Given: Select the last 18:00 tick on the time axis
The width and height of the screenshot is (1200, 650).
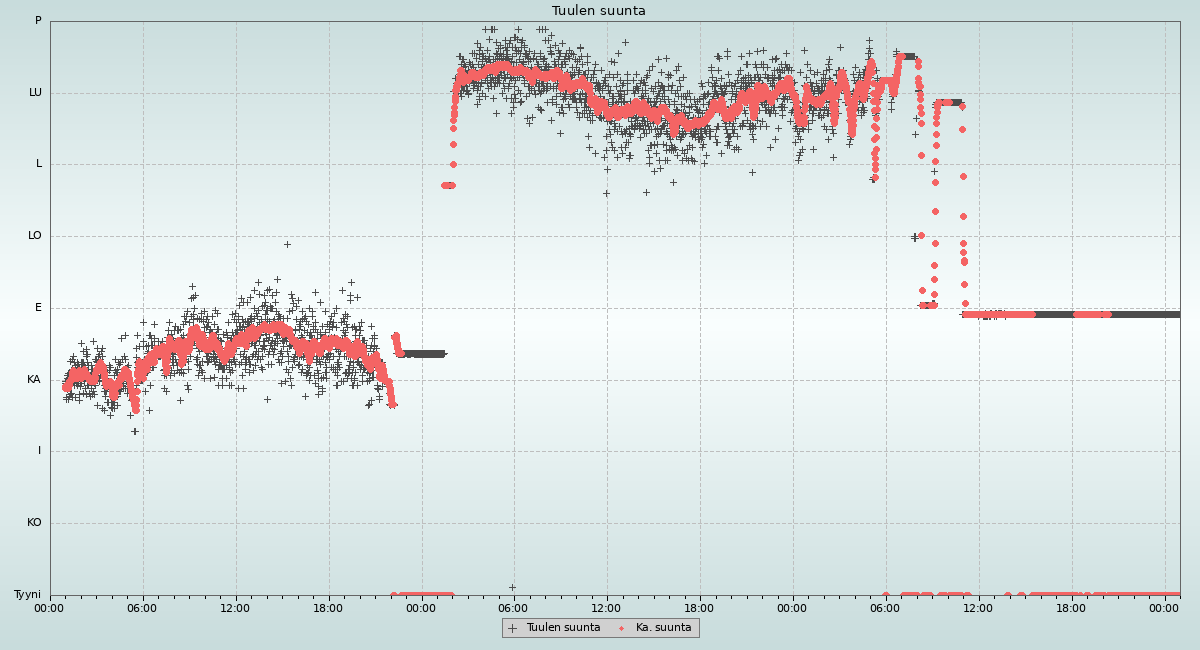Looking at the screenshot, I should click(x=1070, y=608).
